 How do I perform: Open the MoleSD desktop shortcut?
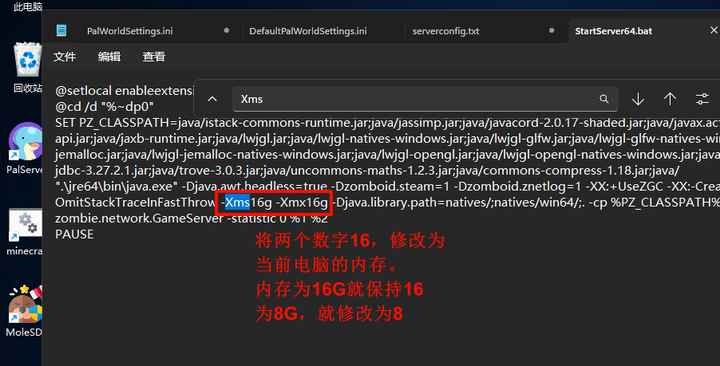pyautogui.click(x=24, y=310)
